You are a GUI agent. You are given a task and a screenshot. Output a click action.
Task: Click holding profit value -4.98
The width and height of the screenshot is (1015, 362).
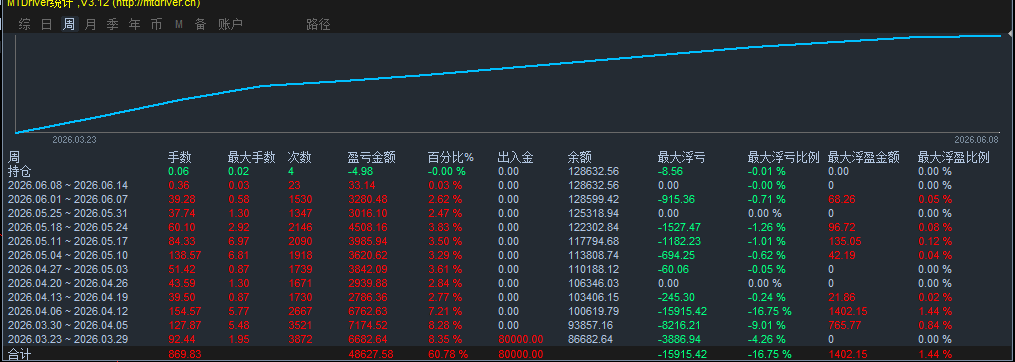point(361,172)
